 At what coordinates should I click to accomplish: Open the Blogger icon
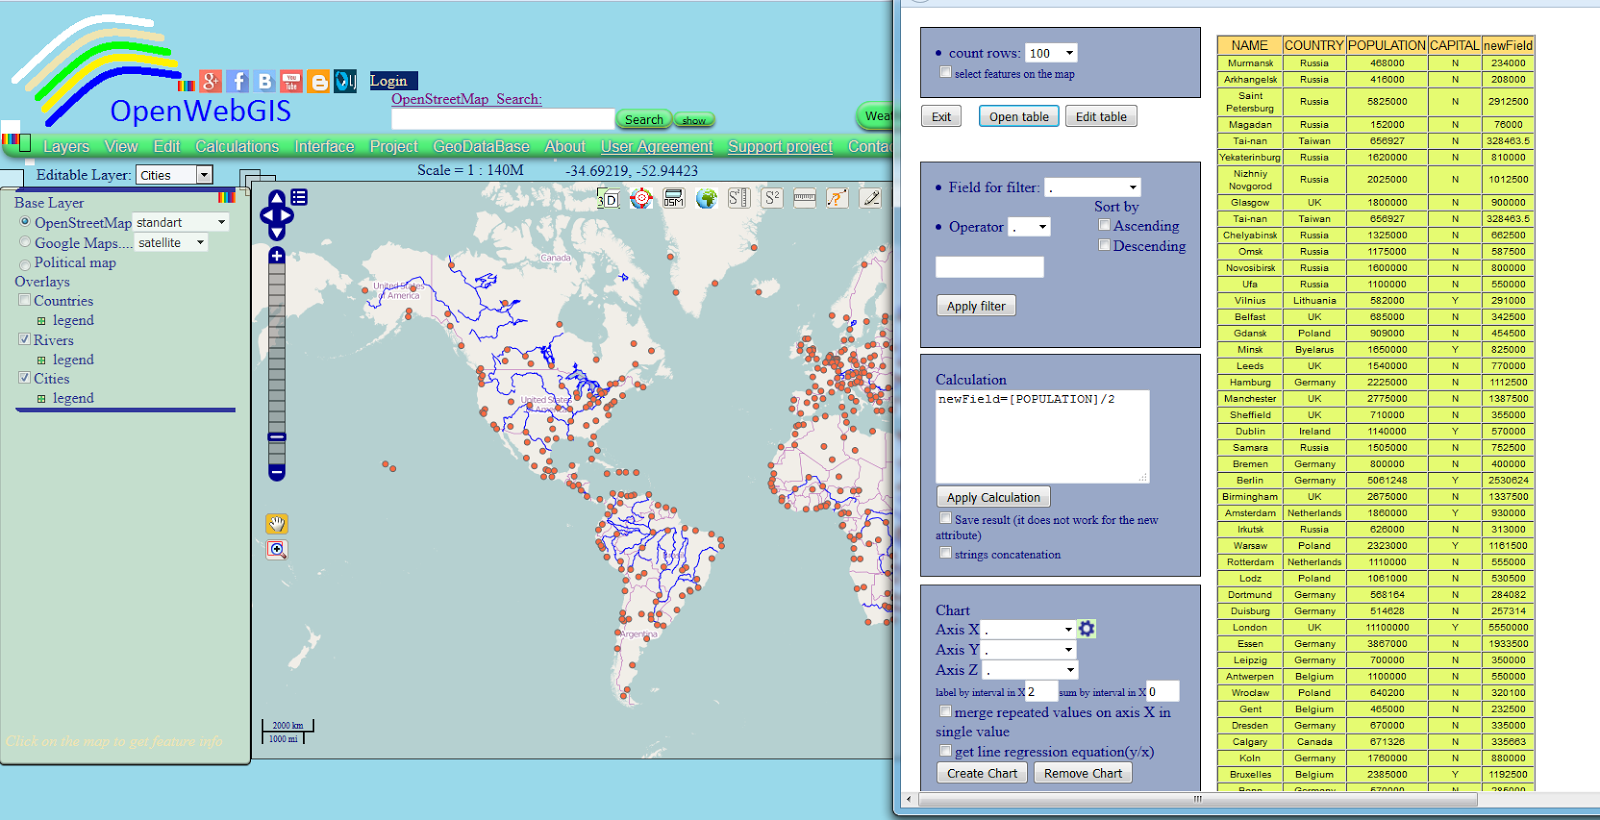[318, 81]
